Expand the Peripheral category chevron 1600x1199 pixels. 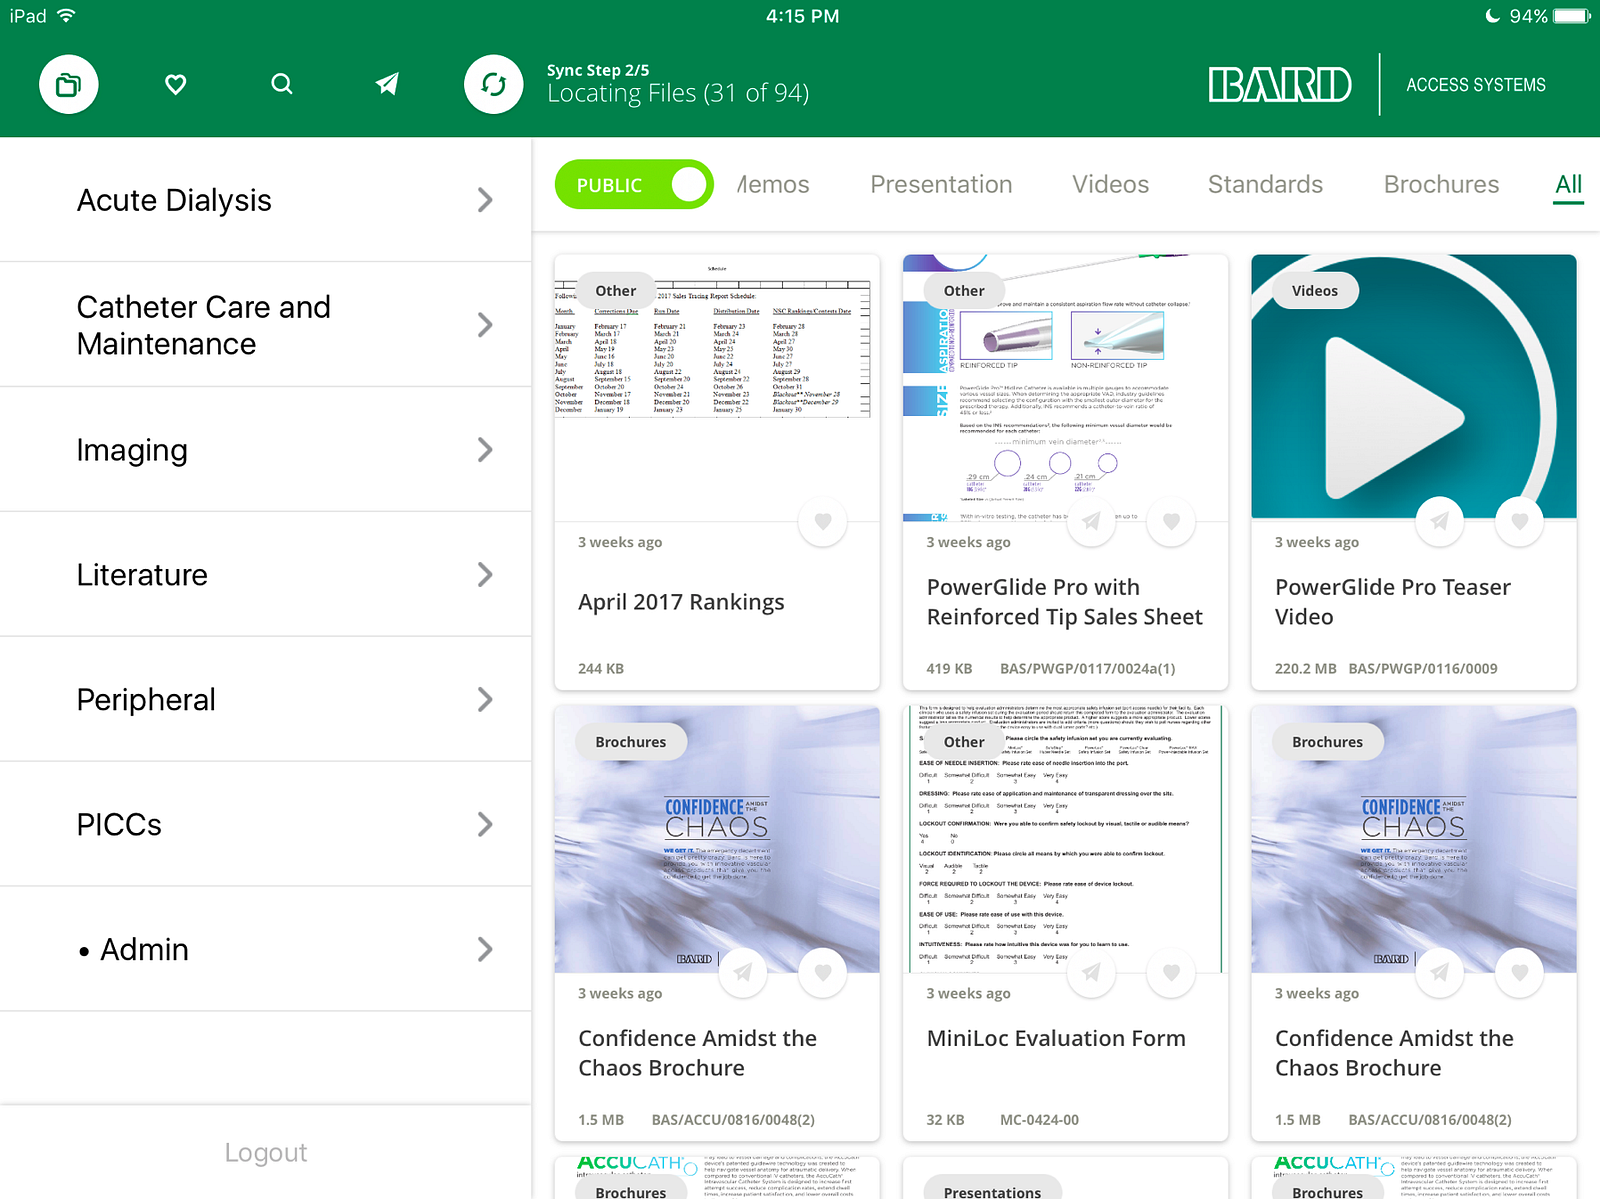485,700
